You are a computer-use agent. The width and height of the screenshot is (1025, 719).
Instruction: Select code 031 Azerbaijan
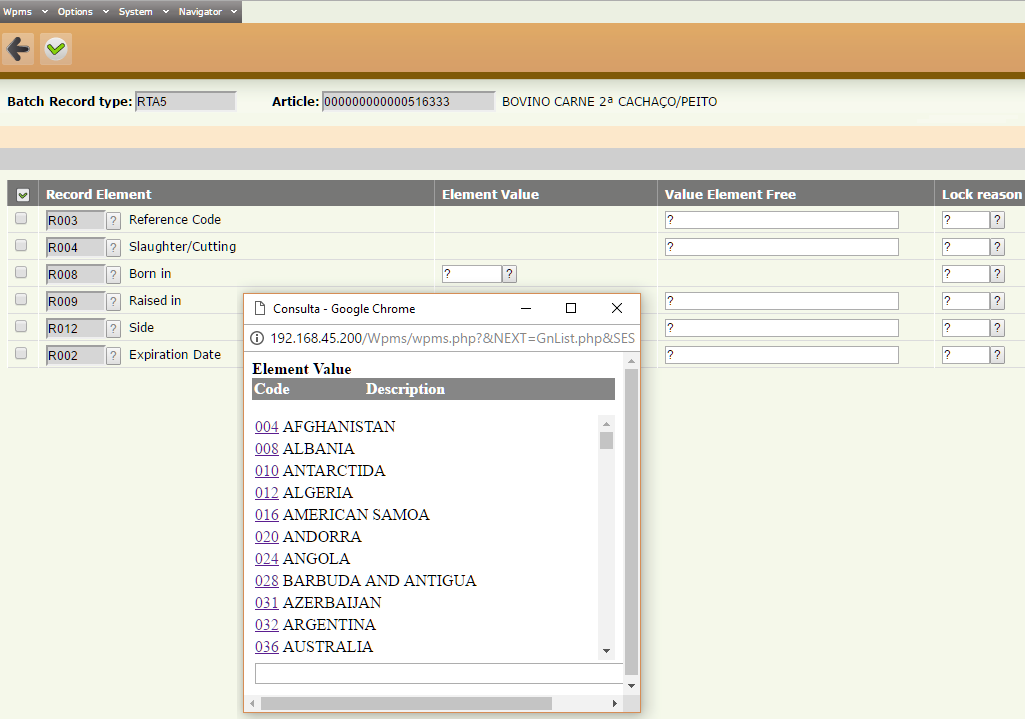coord(267,603)
